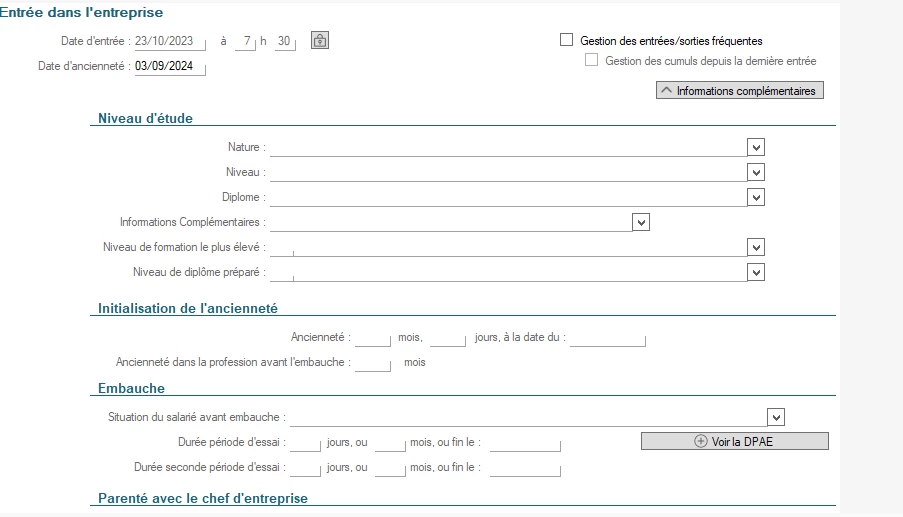
Task: Enable Gestion des entrées/sorties fréquentes checkbox
Action: pyautogui.click(x=567, y=40)
